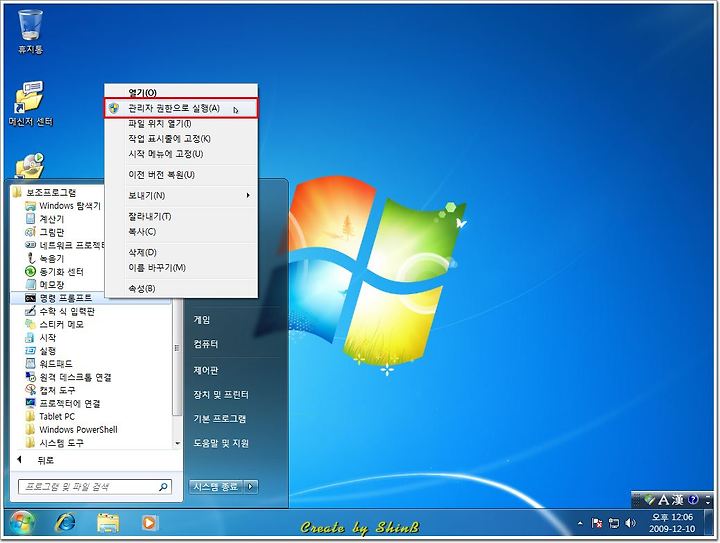The height and width of the screenshot is (543, 720).
Task: Click program list scrollbar down arrow
Action: click(x=177, y=443)
